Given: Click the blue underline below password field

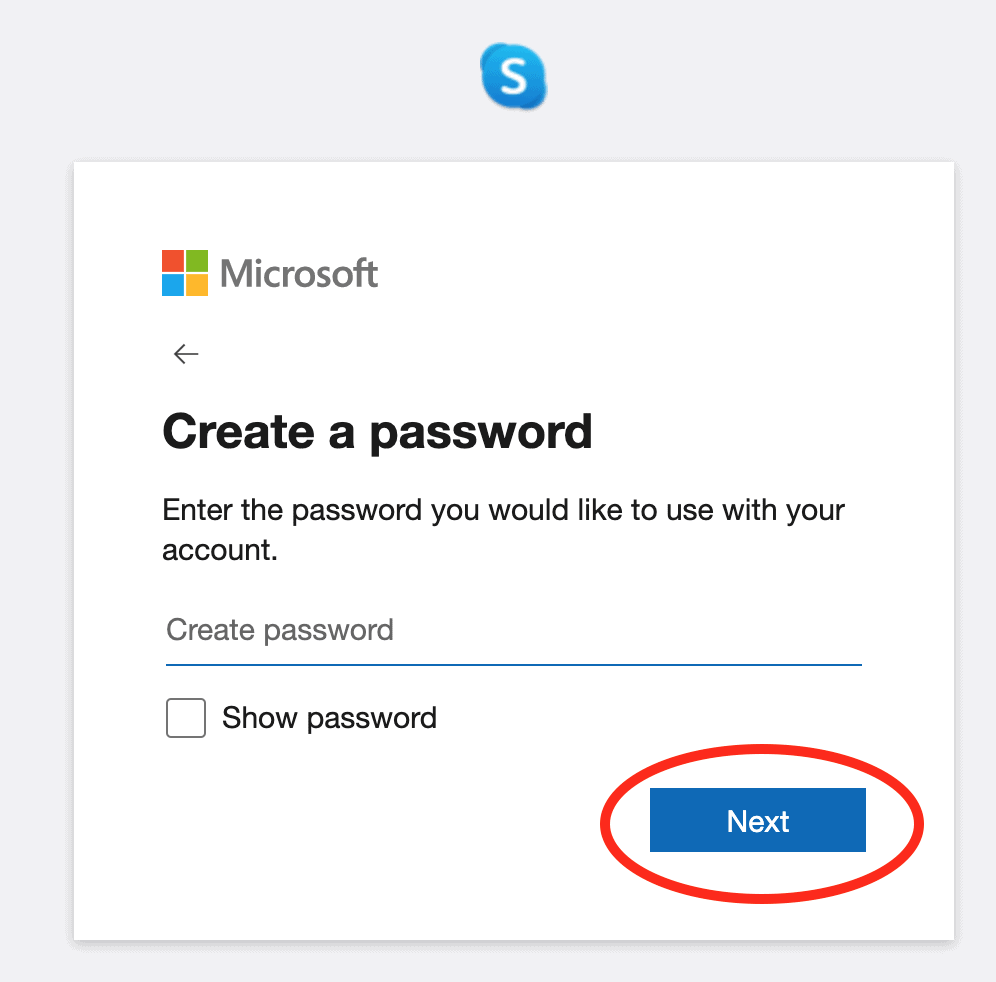Looking at the screenshot, I should (x=513, y=664).
